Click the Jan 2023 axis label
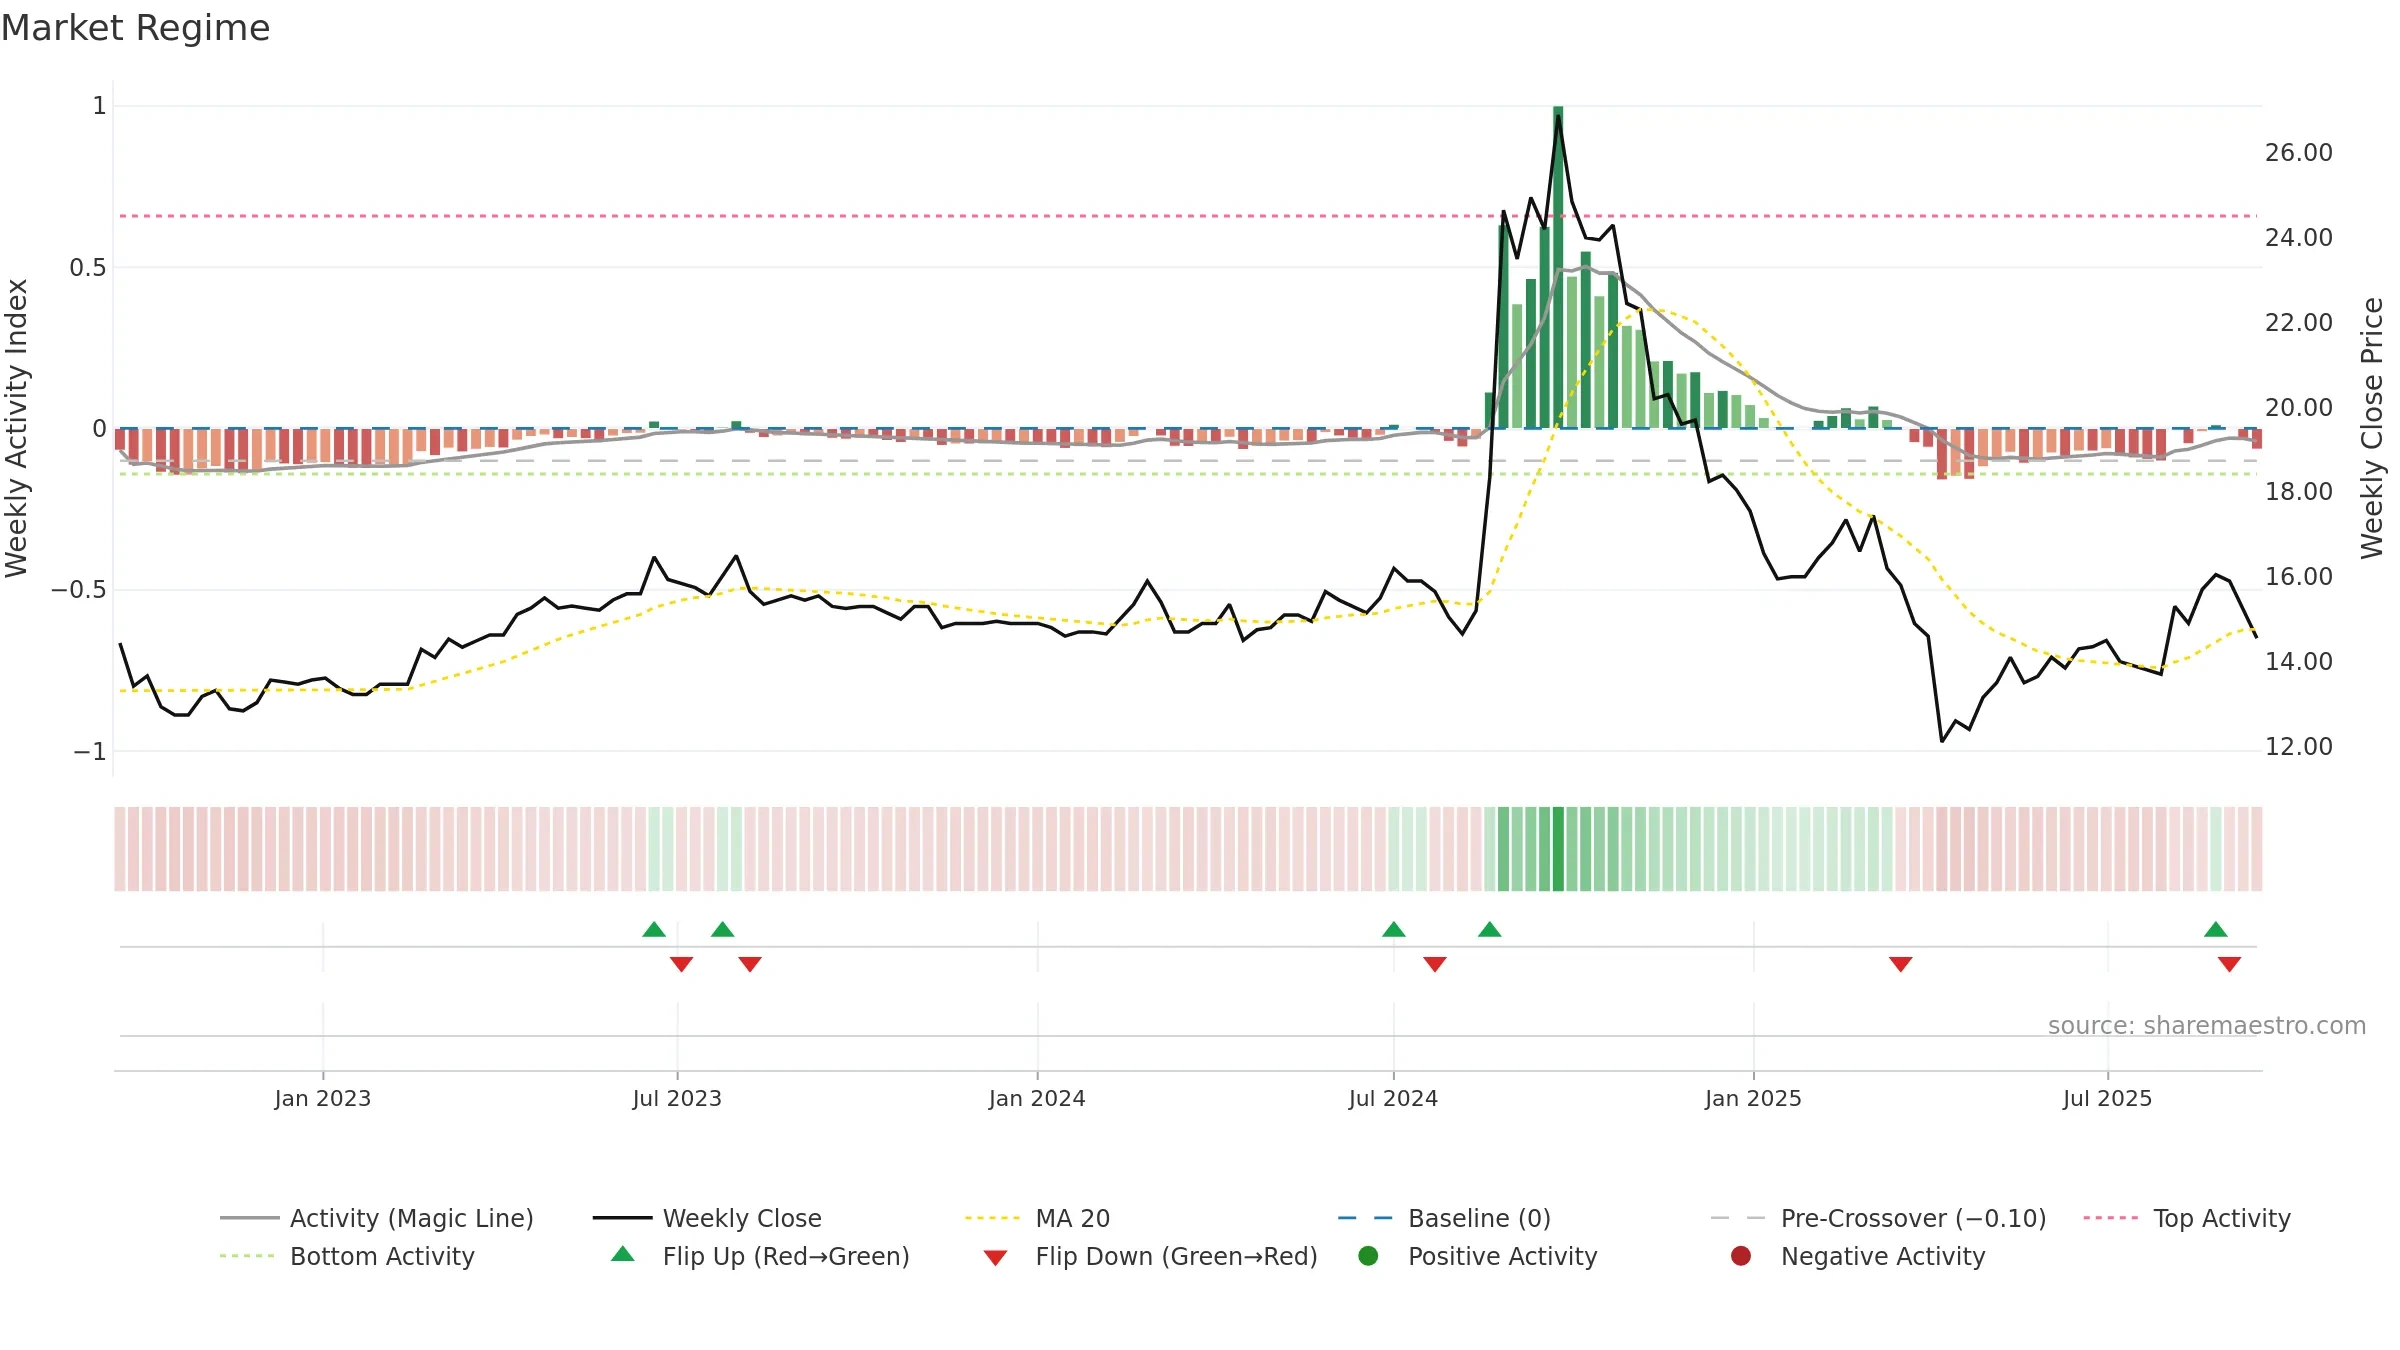The height and width of the screenshot is (1350, 2400). click(323, 1098)
